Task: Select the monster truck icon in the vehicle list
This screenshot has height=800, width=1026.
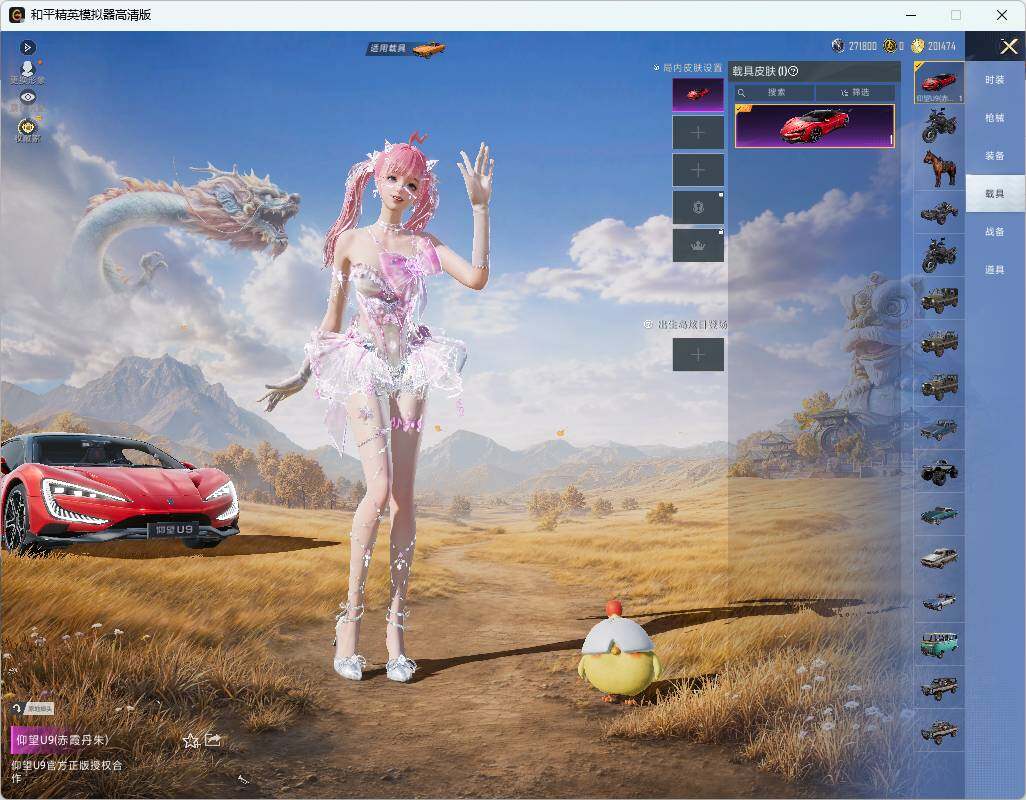Action: (940, 471)
